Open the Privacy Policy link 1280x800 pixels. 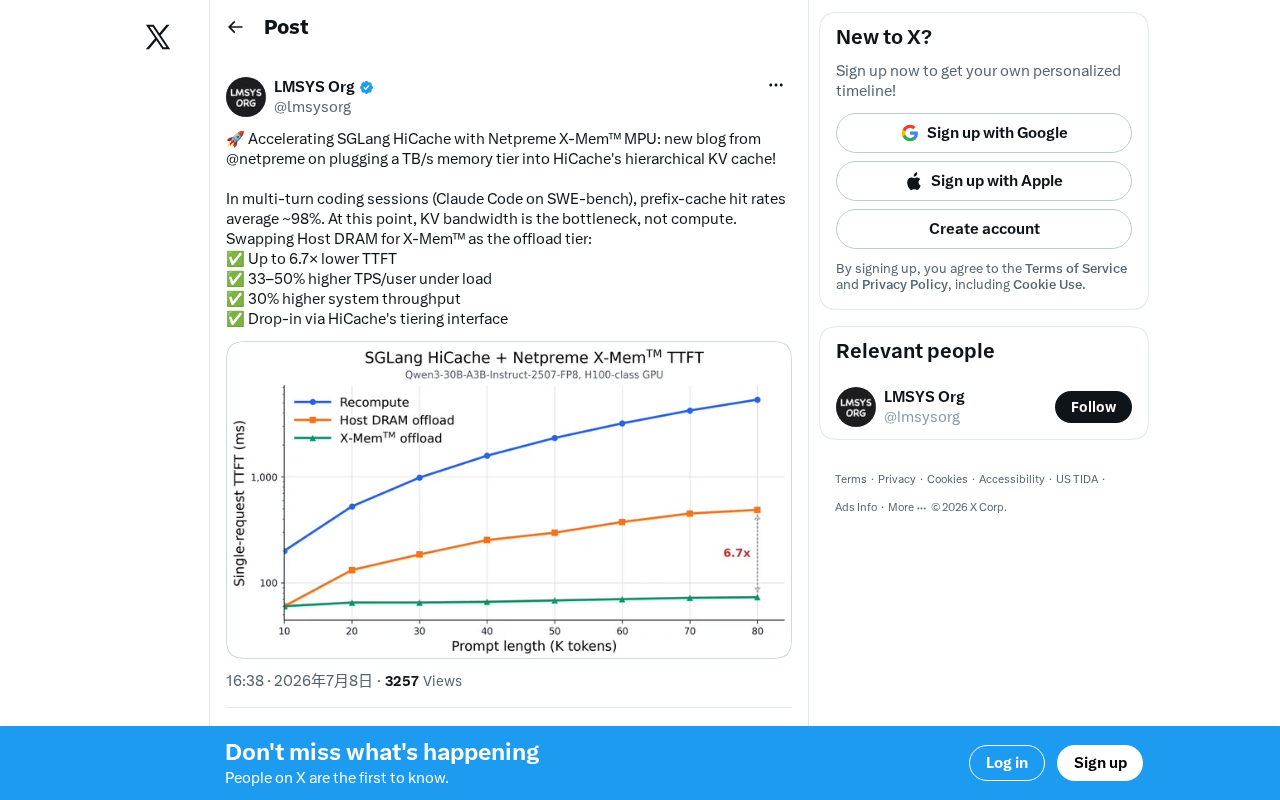[x=905, y=284]
